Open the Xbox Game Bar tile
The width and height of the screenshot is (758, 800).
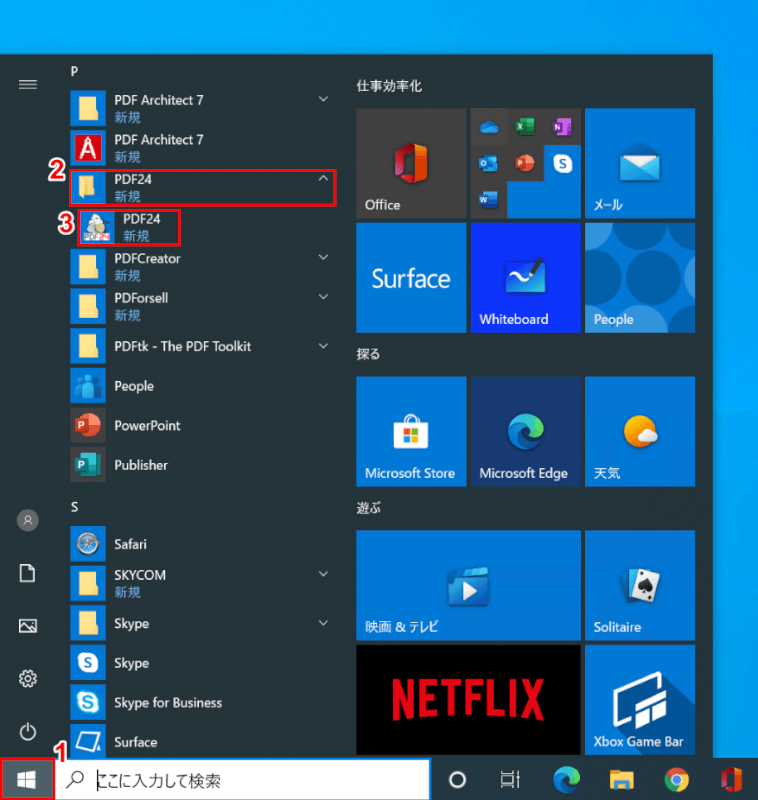(640, 699)
